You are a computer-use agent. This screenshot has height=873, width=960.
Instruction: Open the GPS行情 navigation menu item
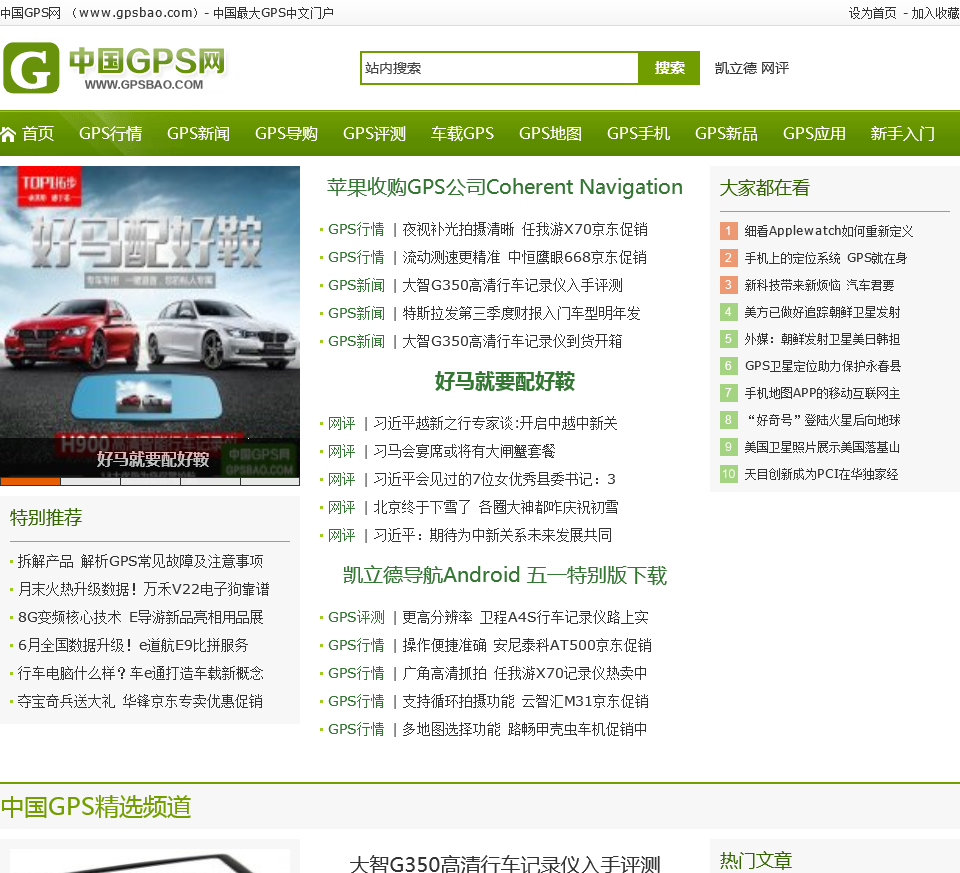[x=110, y=133]
